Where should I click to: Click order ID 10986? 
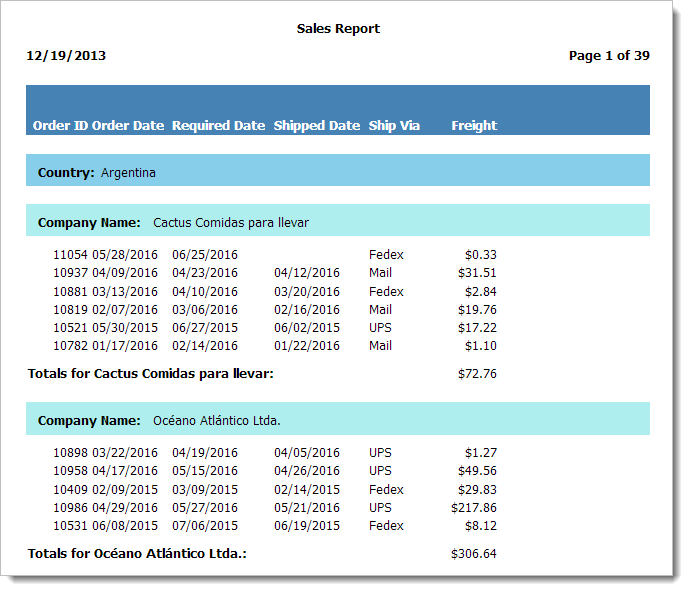tap(71, 508)
